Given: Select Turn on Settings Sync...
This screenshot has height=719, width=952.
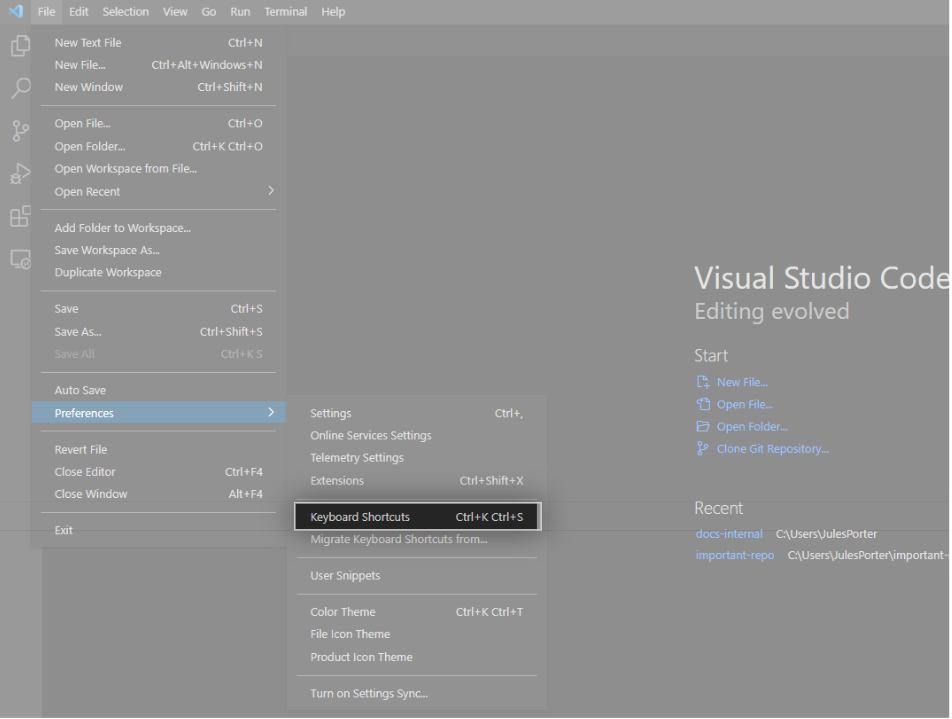Looking at the screenshot, I should pos(417,693).
